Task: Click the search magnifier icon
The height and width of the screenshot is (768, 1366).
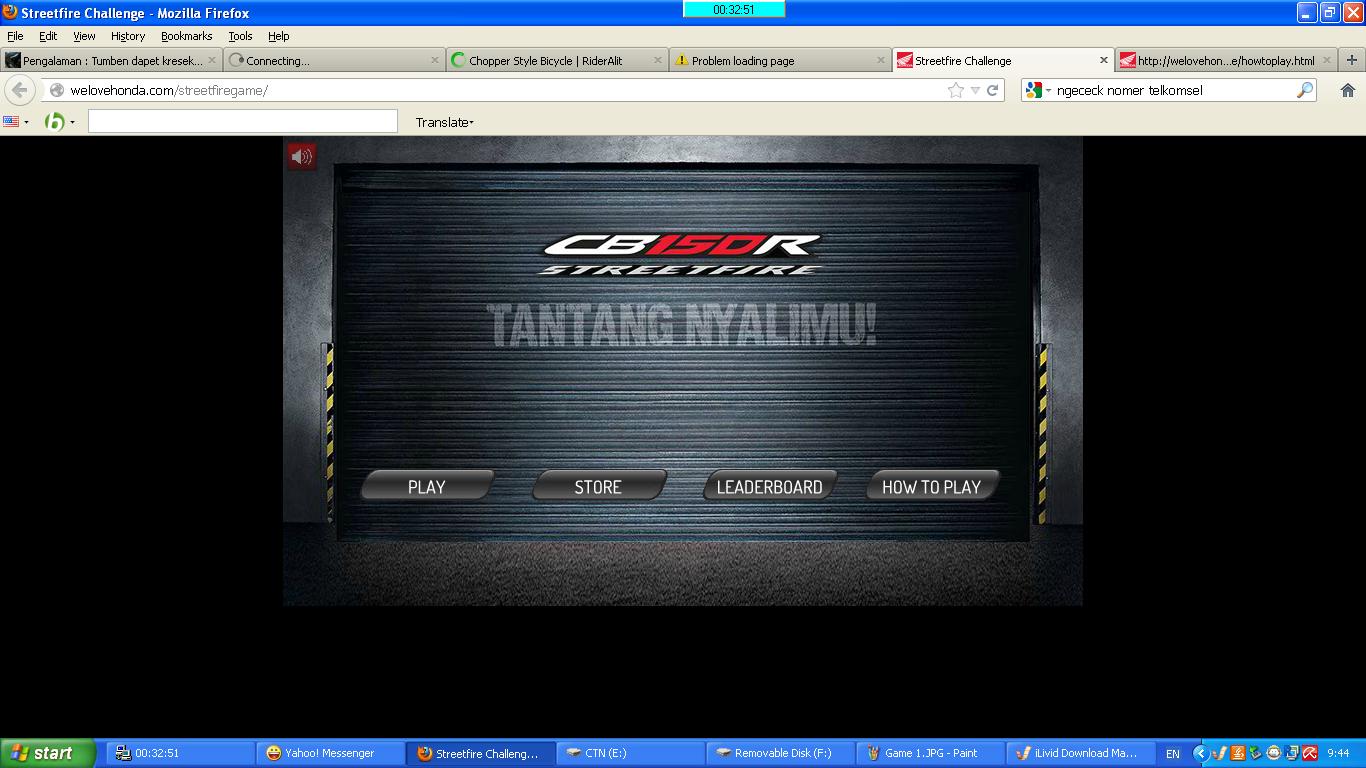Action: pyautogui.click(x=1304, y=90)
